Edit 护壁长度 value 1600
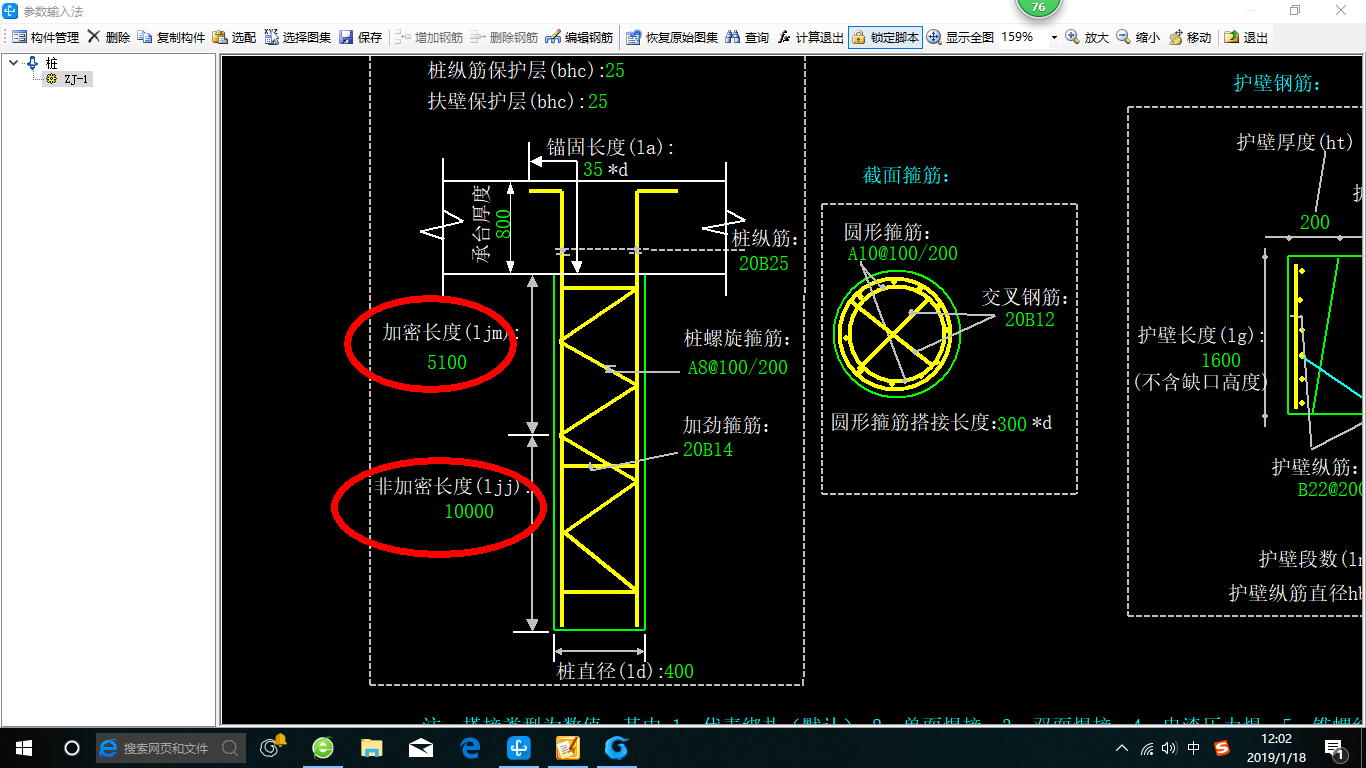This screenshot has width=1366, height=768. pyautogui.click(x=1220, y=360)
